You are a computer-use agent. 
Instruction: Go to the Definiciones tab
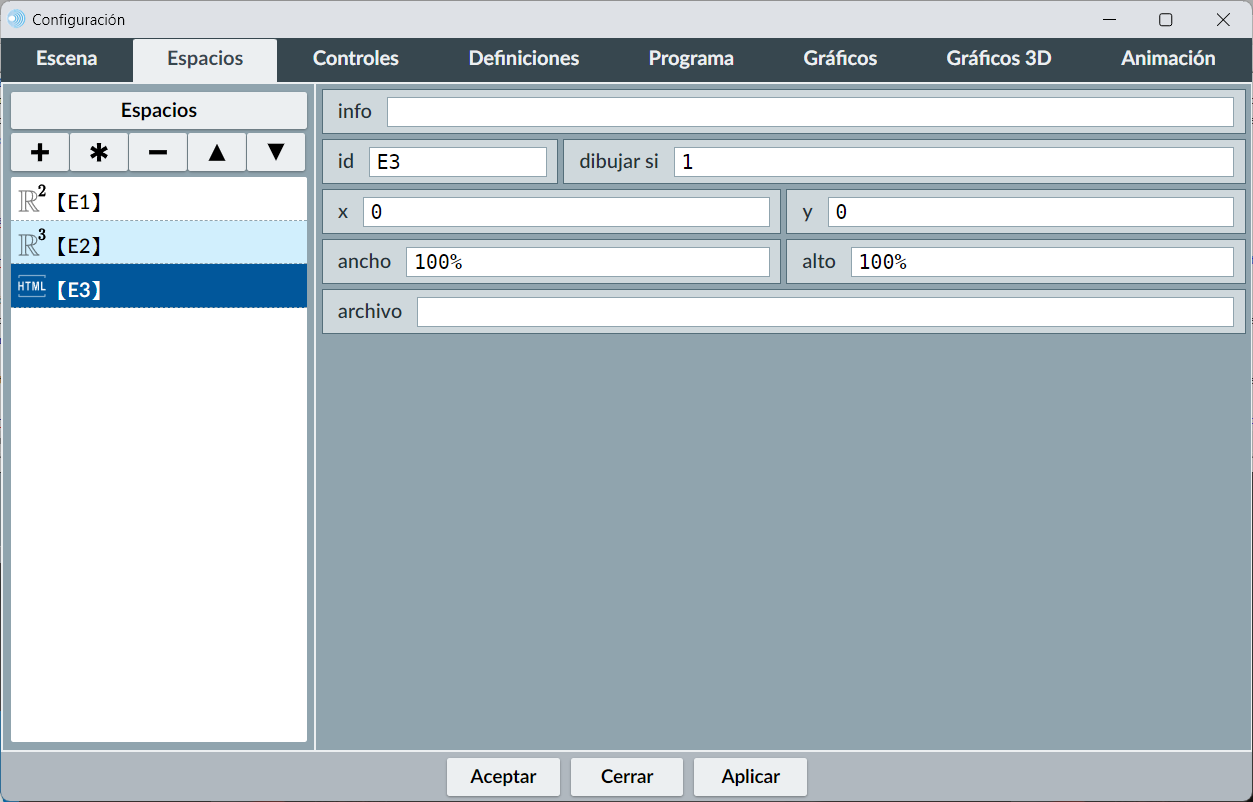524,58
